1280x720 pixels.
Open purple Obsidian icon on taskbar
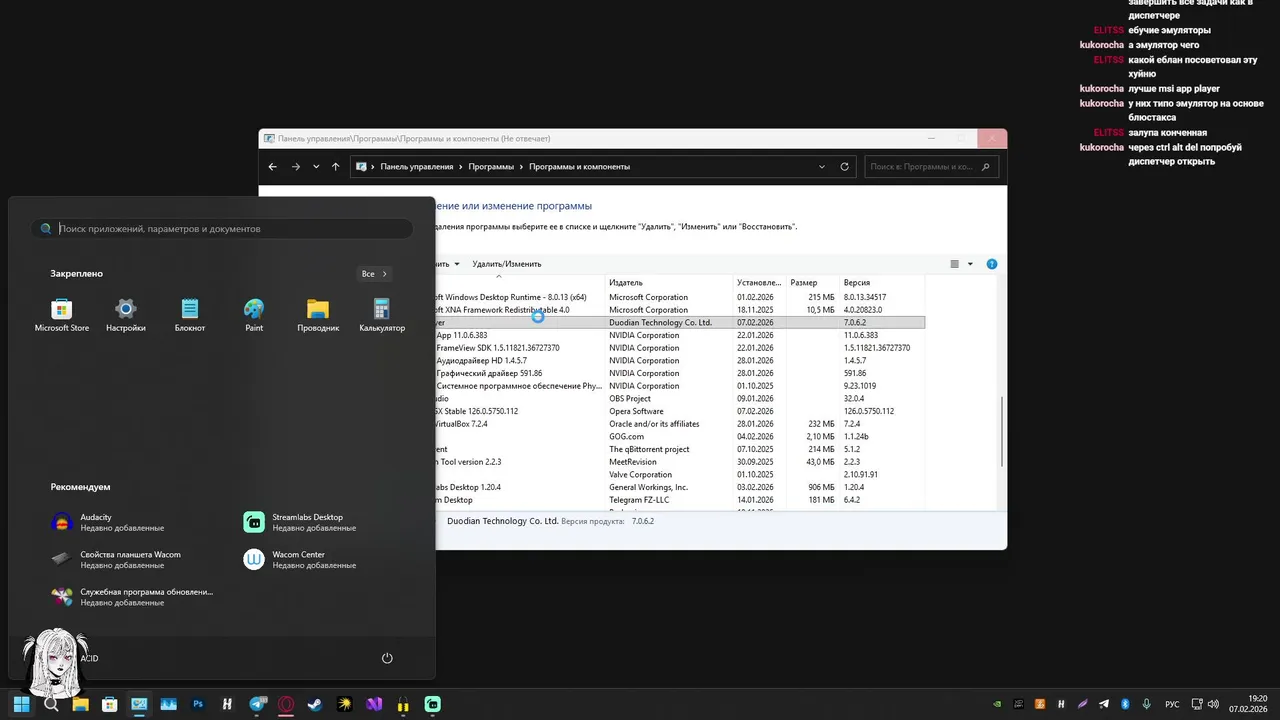[x=374, y=704]
